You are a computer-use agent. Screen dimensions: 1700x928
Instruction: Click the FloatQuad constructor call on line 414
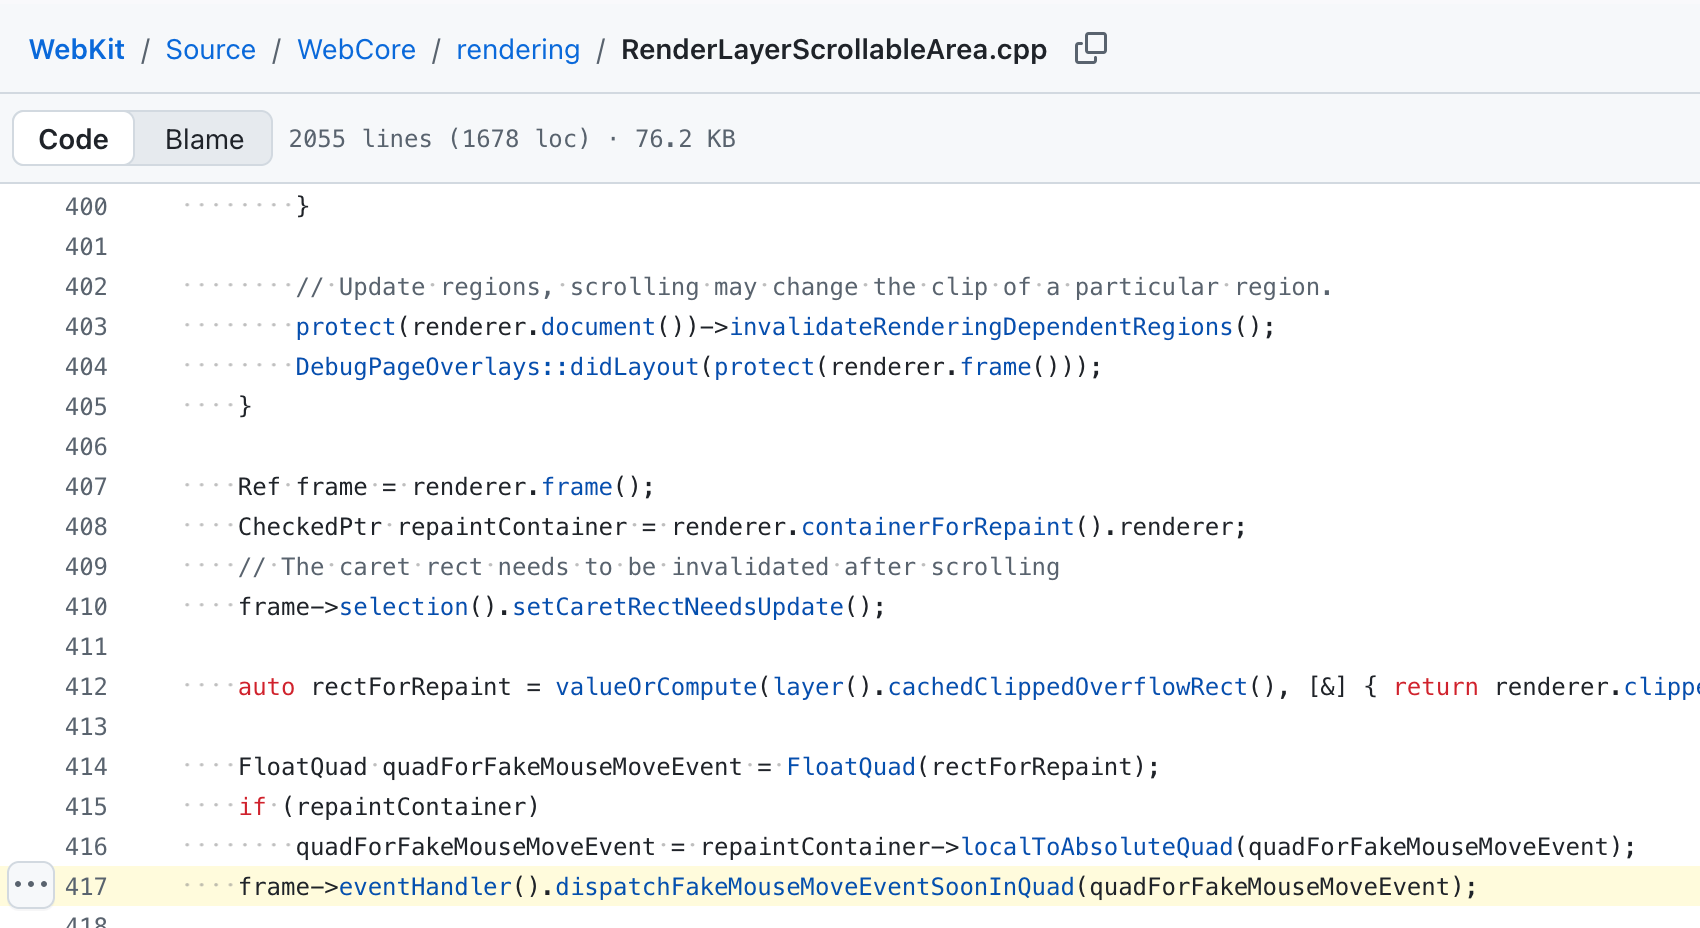click(851, 766)
